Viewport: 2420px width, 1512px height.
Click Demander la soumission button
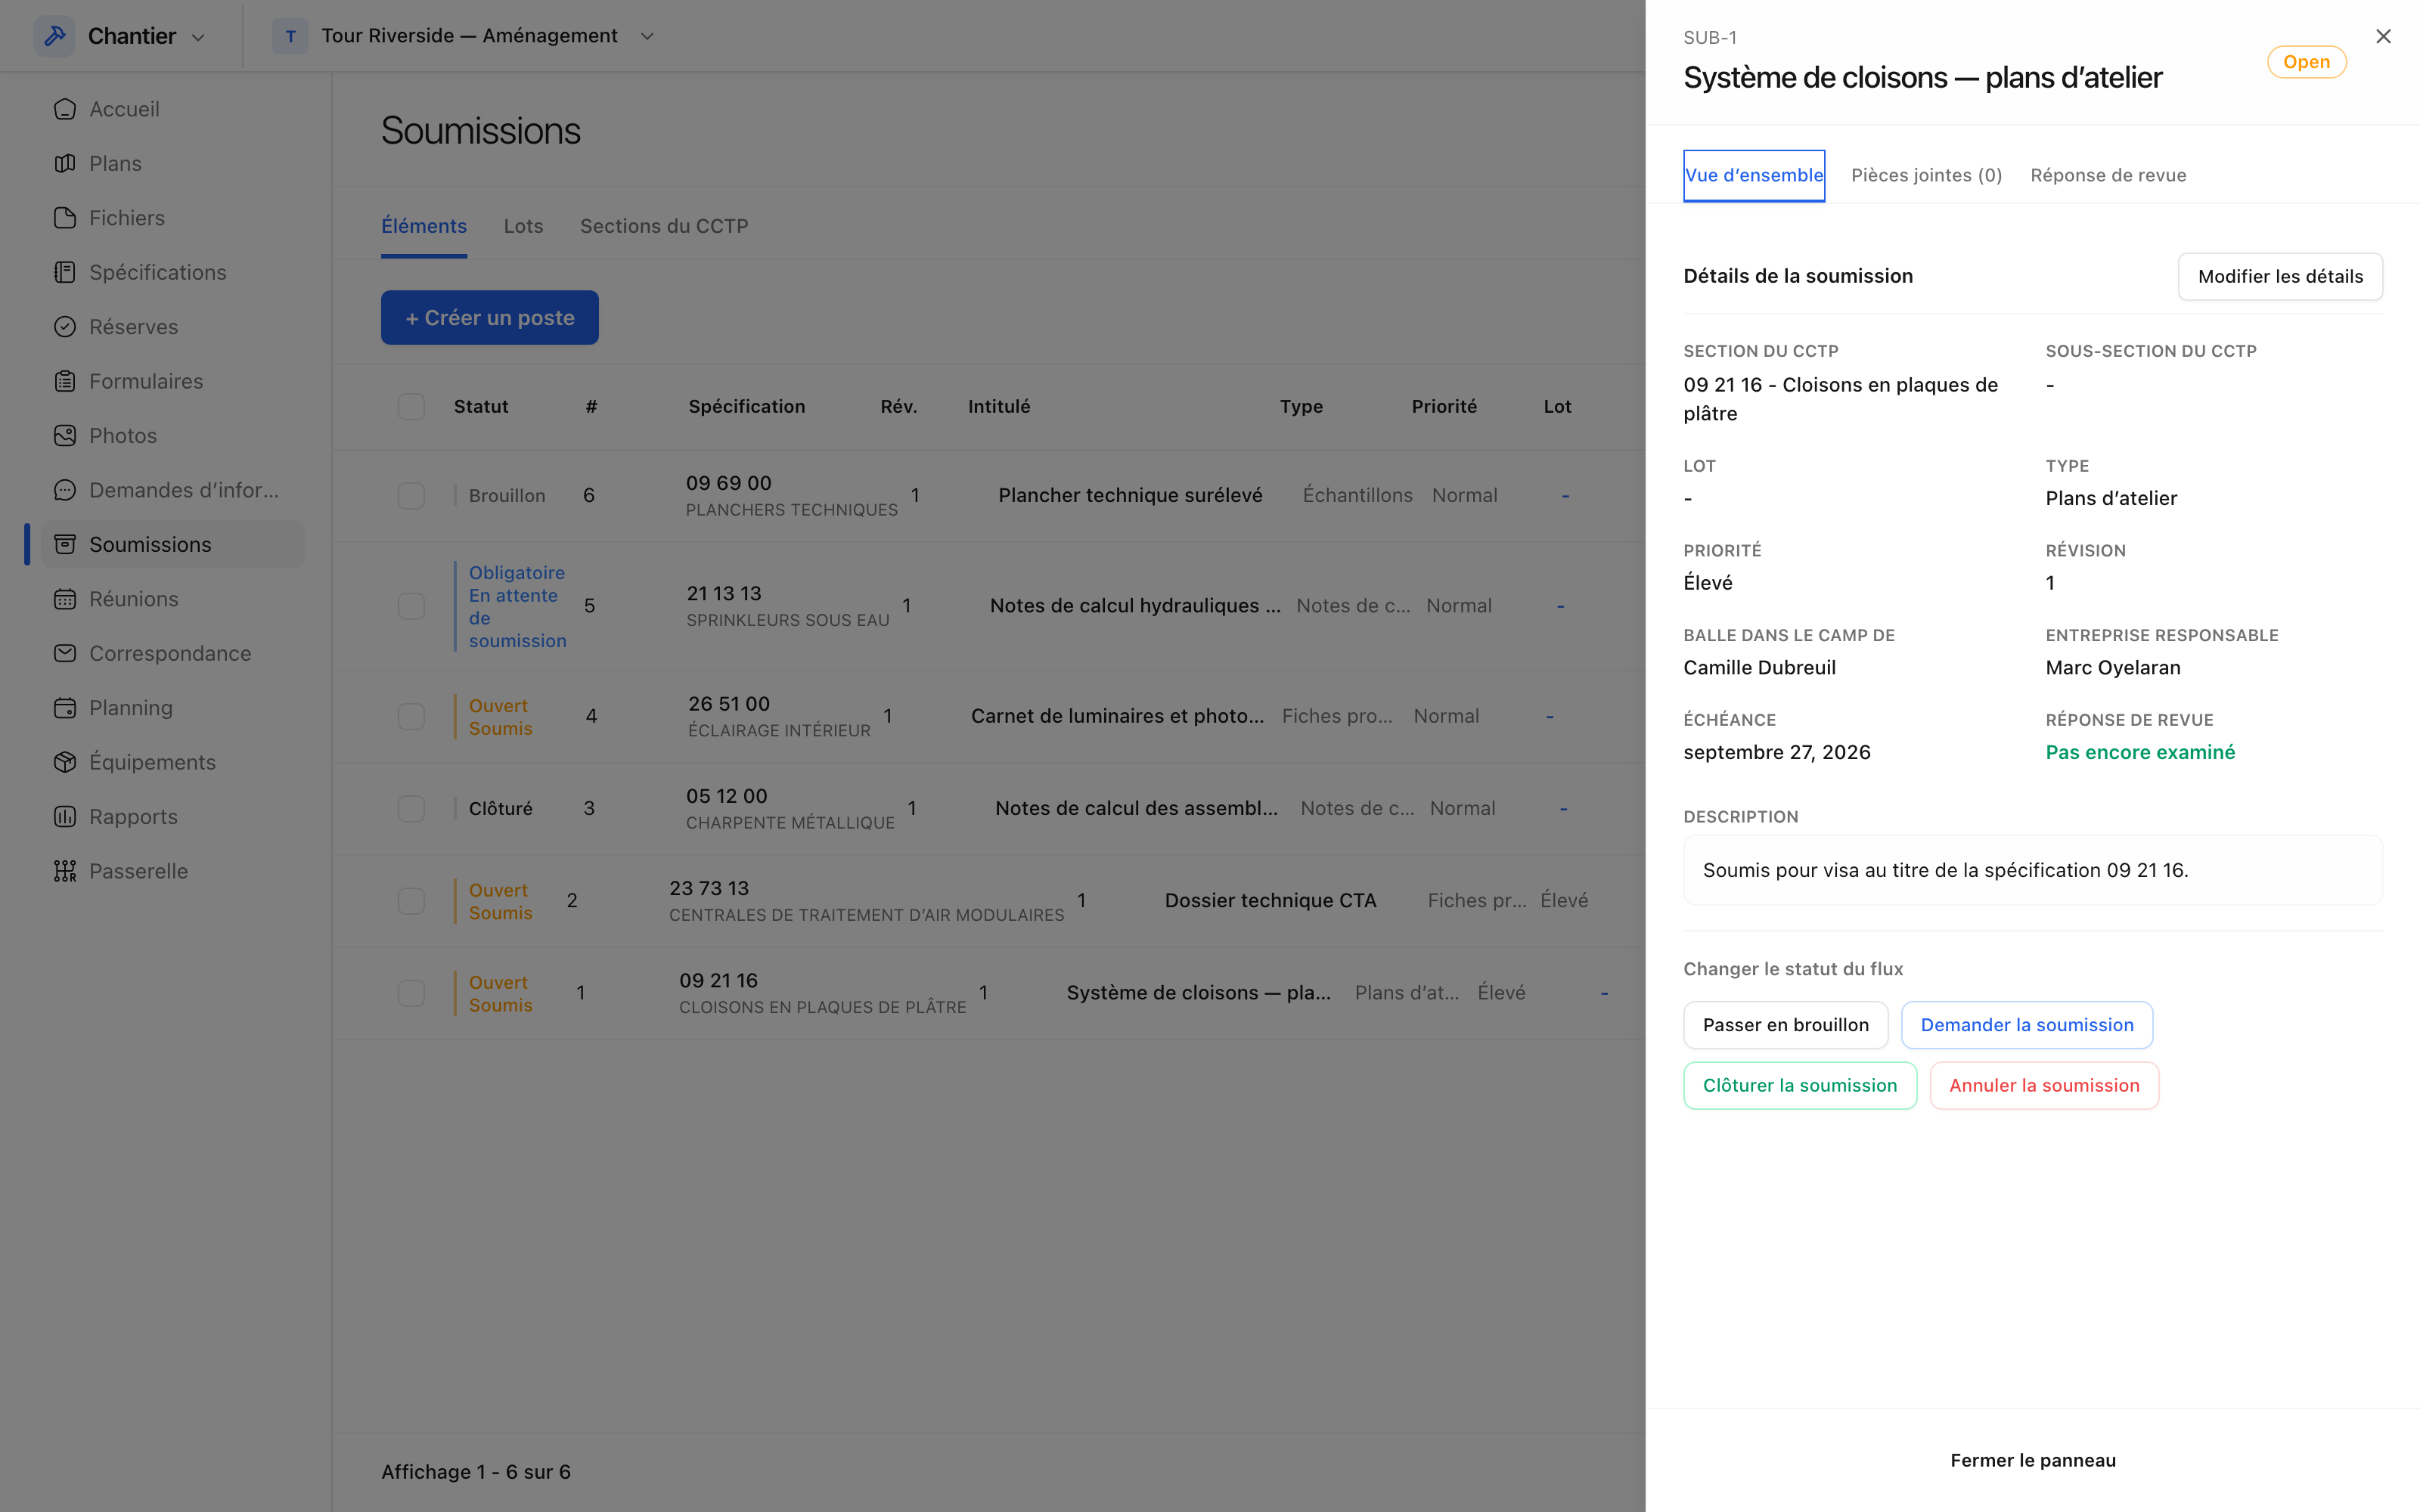point(2027,1025)
